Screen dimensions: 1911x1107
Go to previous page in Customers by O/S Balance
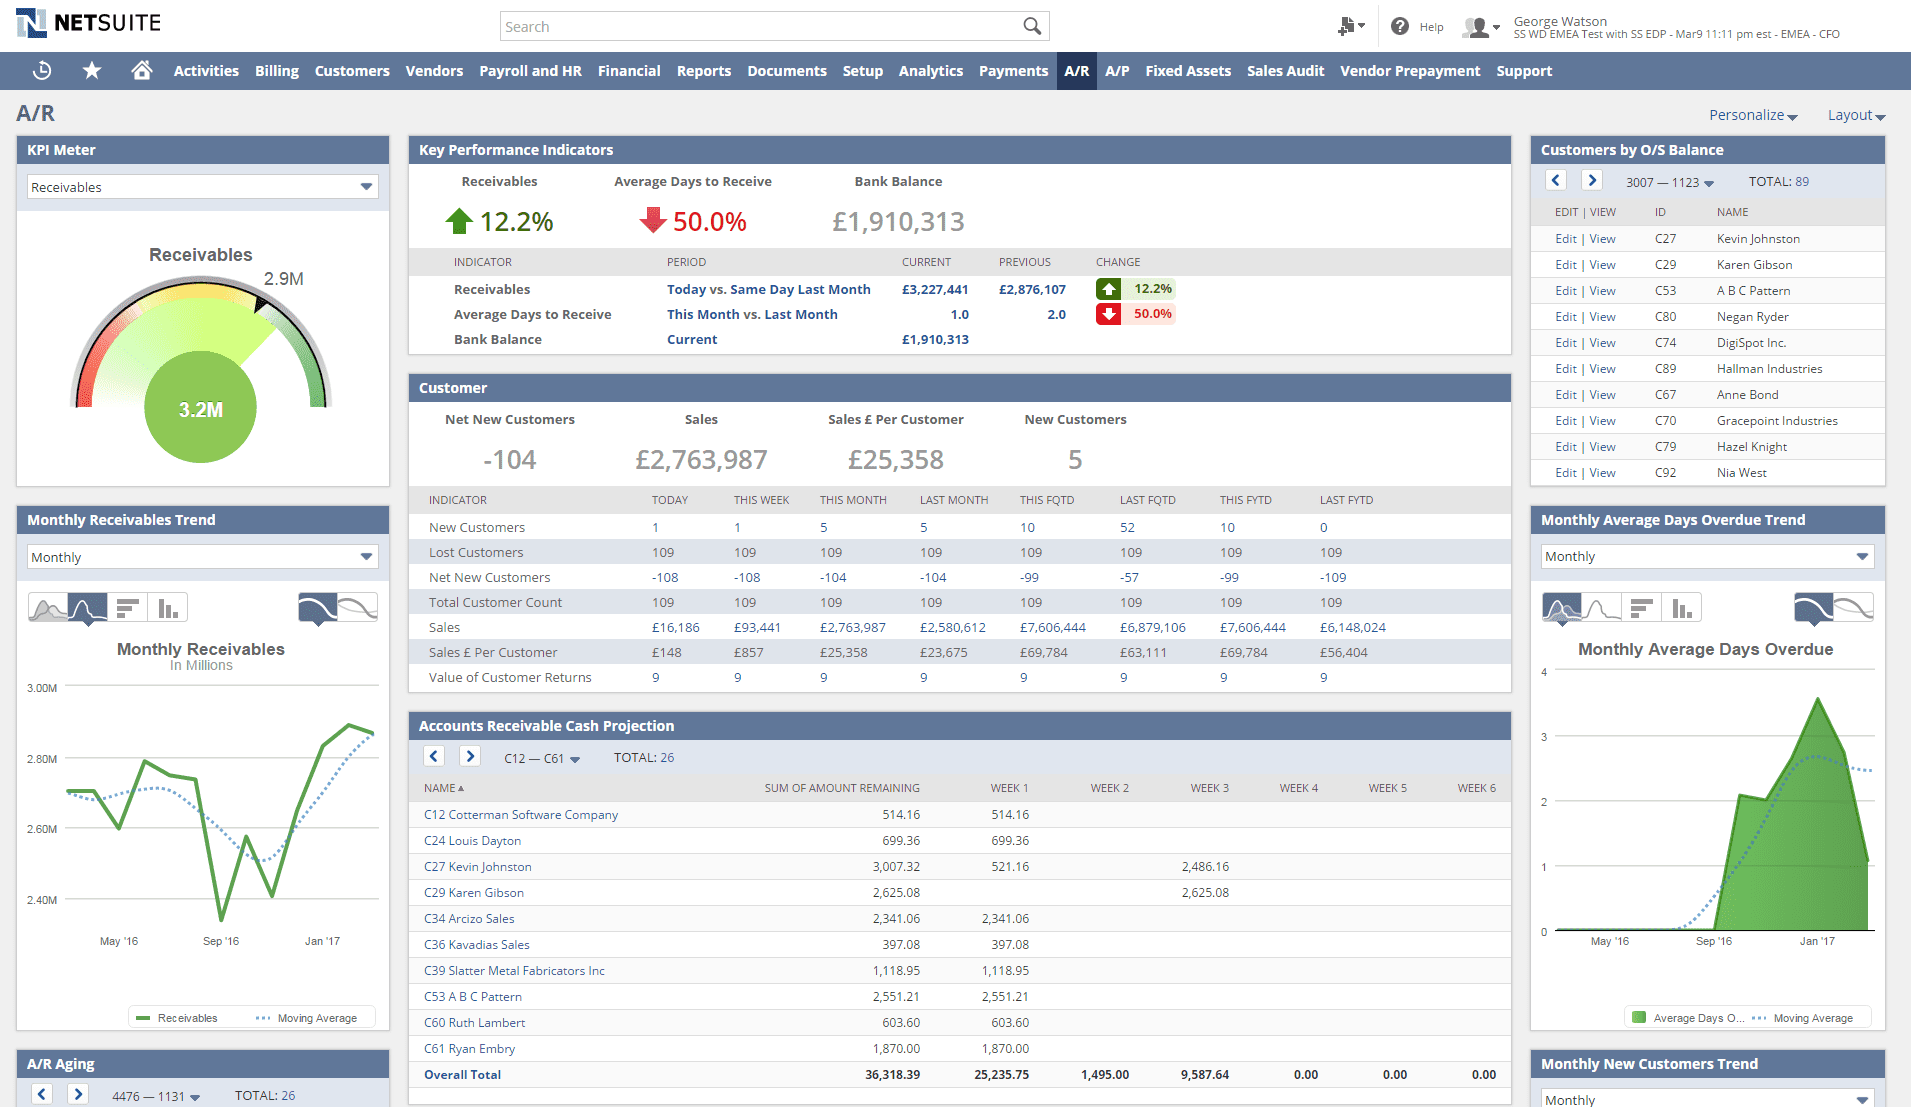(x=1556, y=180)
